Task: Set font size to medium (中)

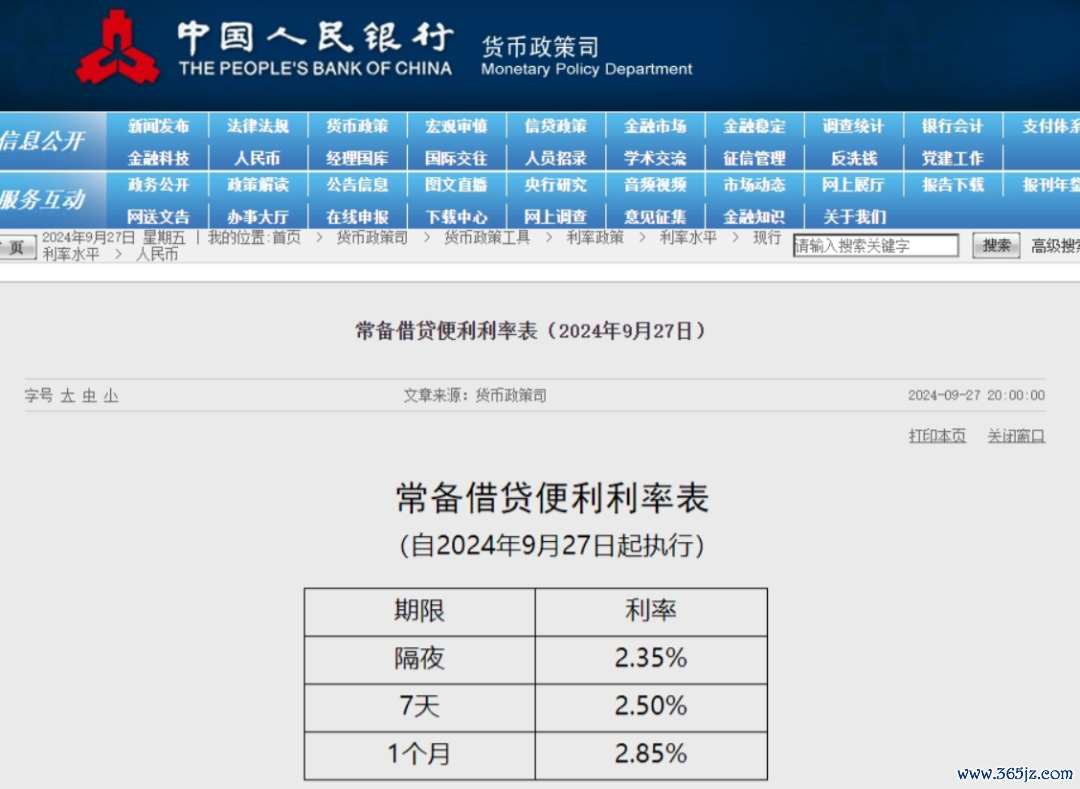Action: tap(89, 396)
